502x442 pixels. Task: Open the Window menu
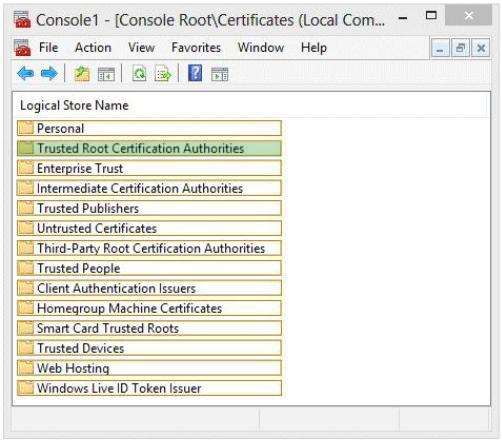pyautogui.click(x=261, y=48)
